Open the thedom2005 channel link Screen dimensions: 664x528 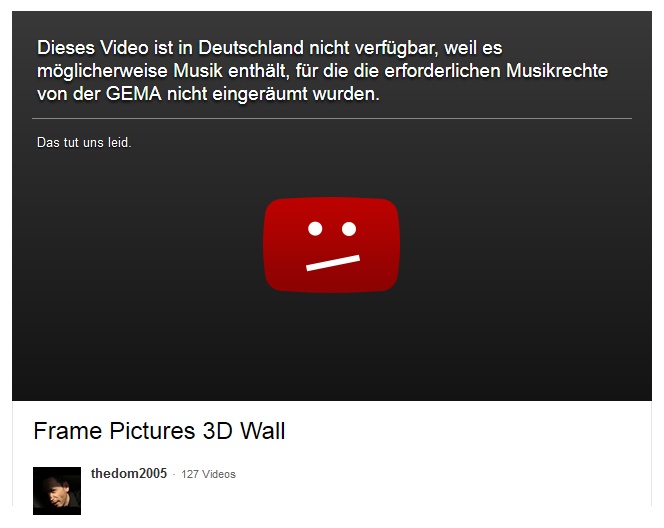click(x=129, y=473)
